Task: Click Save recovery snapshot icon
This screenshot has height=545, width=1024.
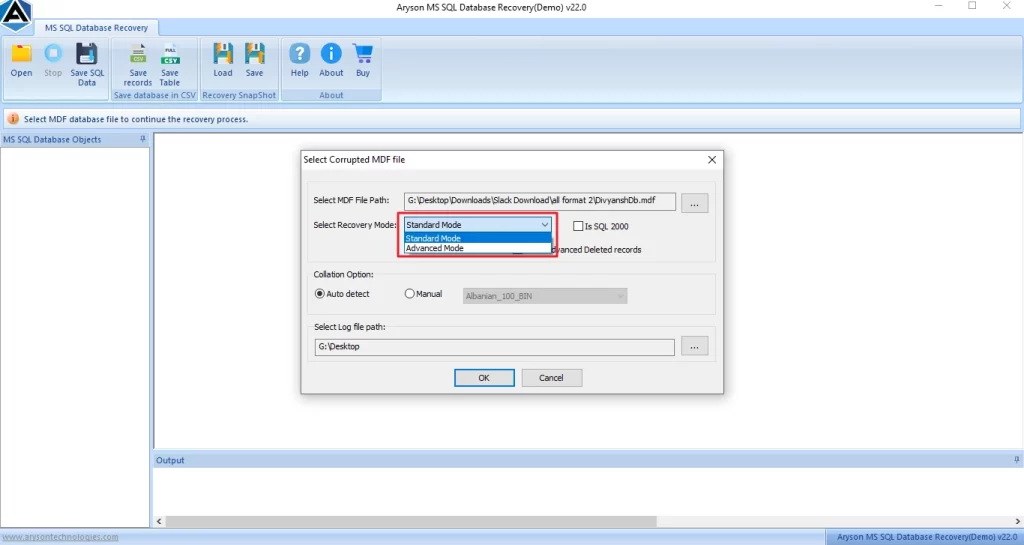Action: pos(255,54)
